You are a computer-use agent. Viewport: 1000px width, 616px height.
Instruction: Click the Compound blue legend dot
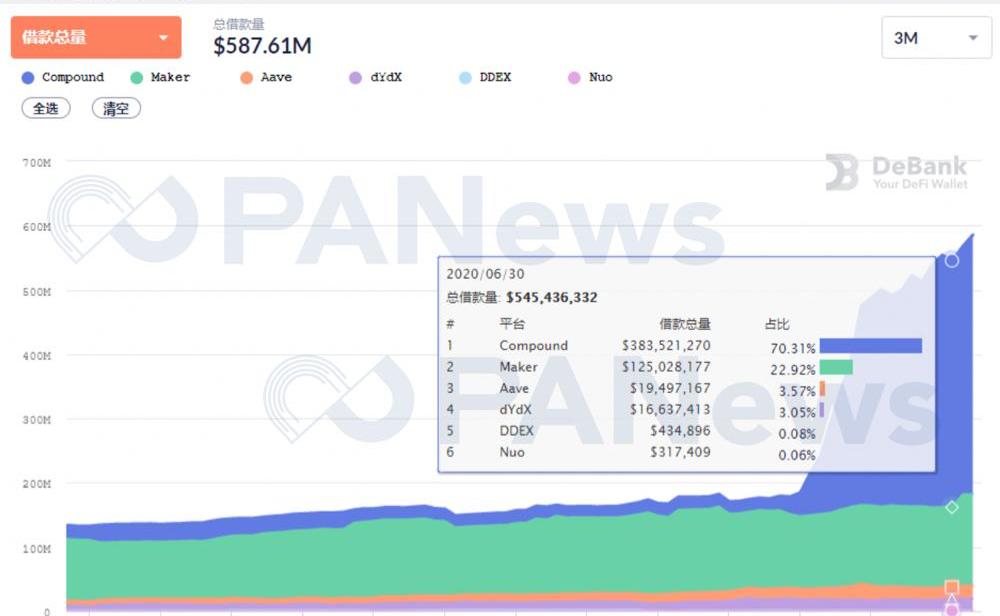[x=28, y=77]
